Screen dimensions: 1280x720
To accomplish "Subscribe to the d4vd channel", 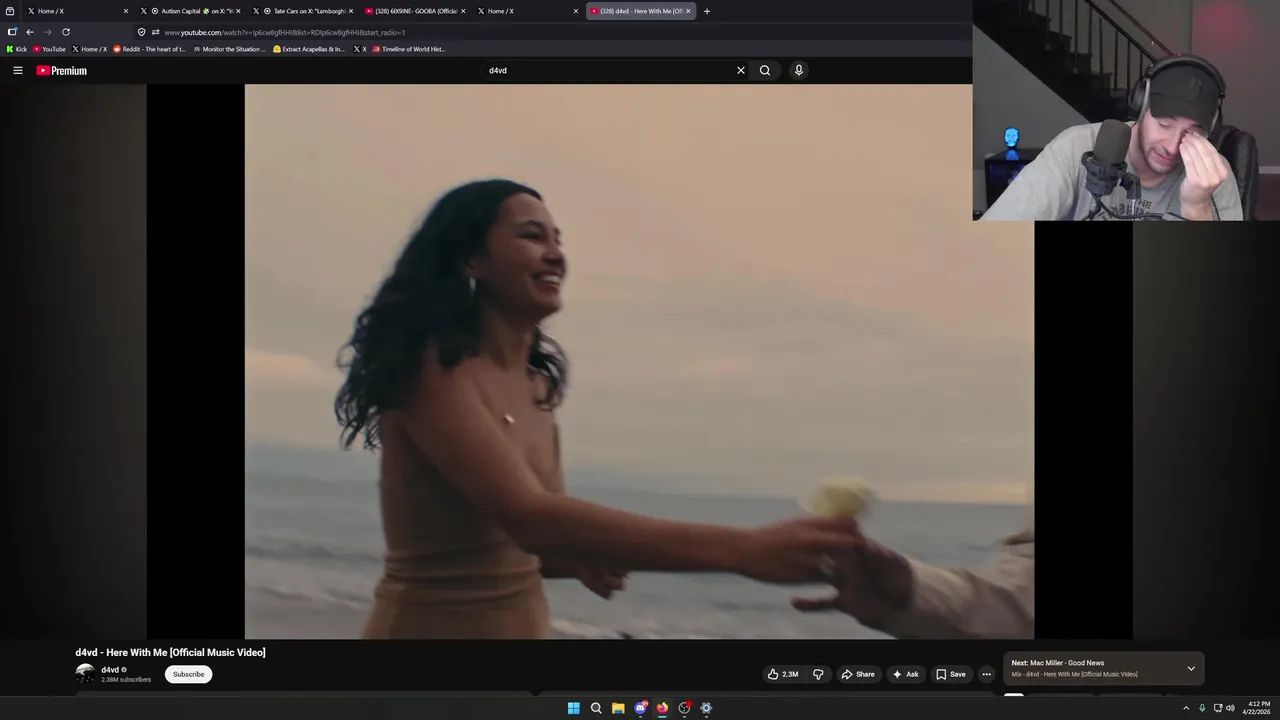I will pos(188,674).
